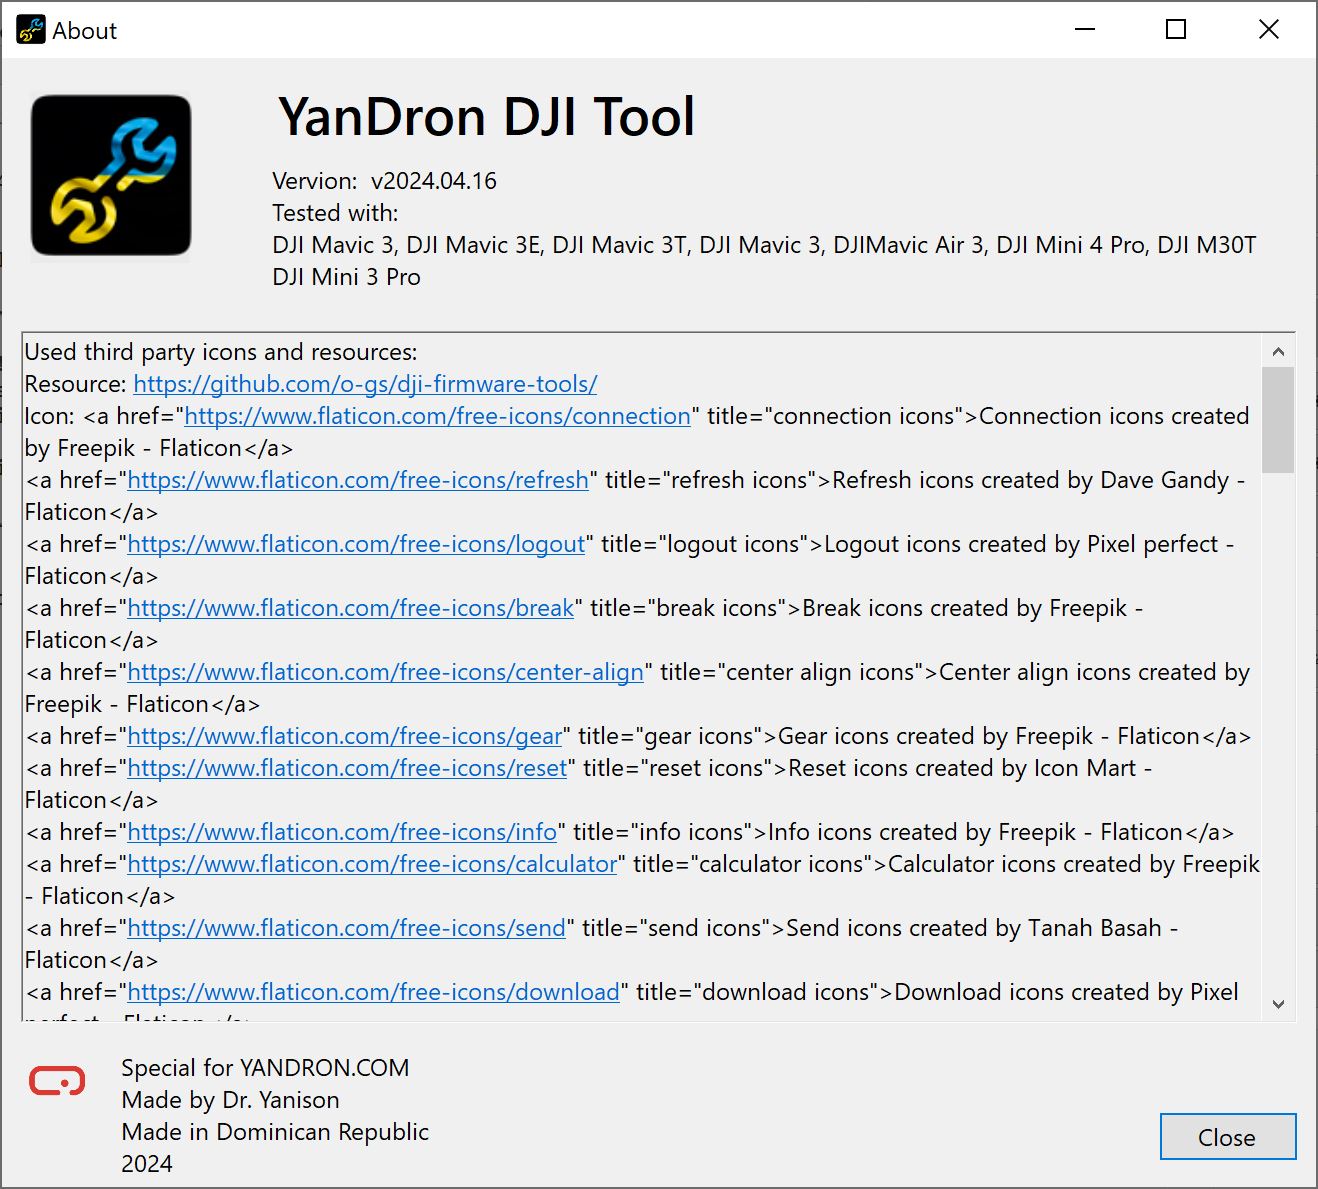Click the scrollbar down arrow
The image size is (1318, 1189).
coord(1278,1004)
